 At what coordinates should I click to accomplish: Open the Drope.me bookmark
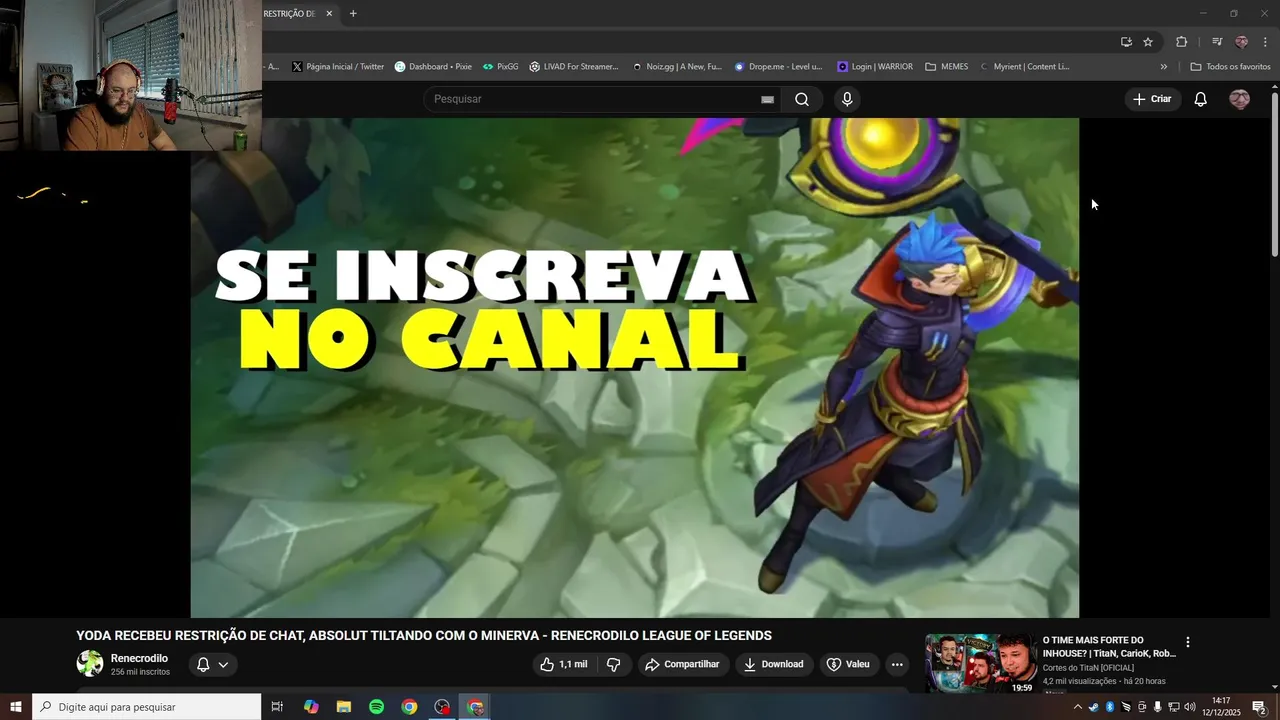tap(778, 67)
